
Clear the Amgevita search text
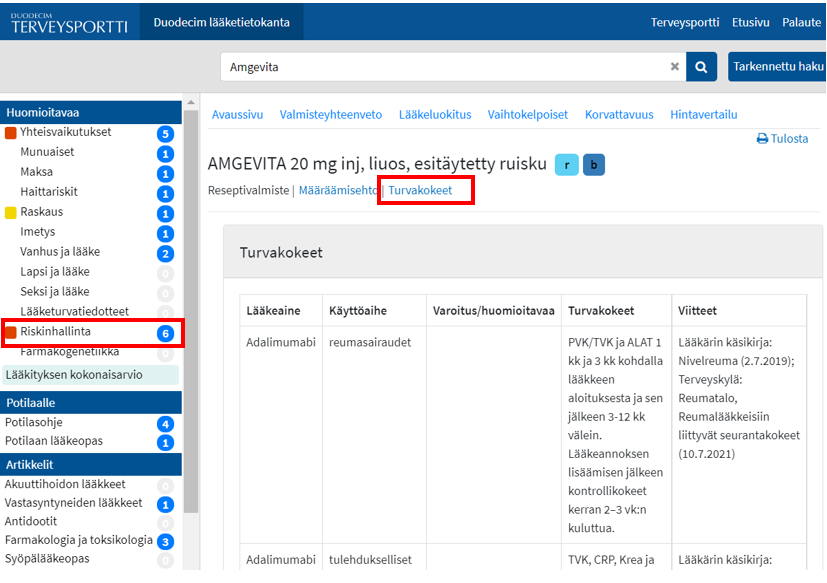point(675,66)
